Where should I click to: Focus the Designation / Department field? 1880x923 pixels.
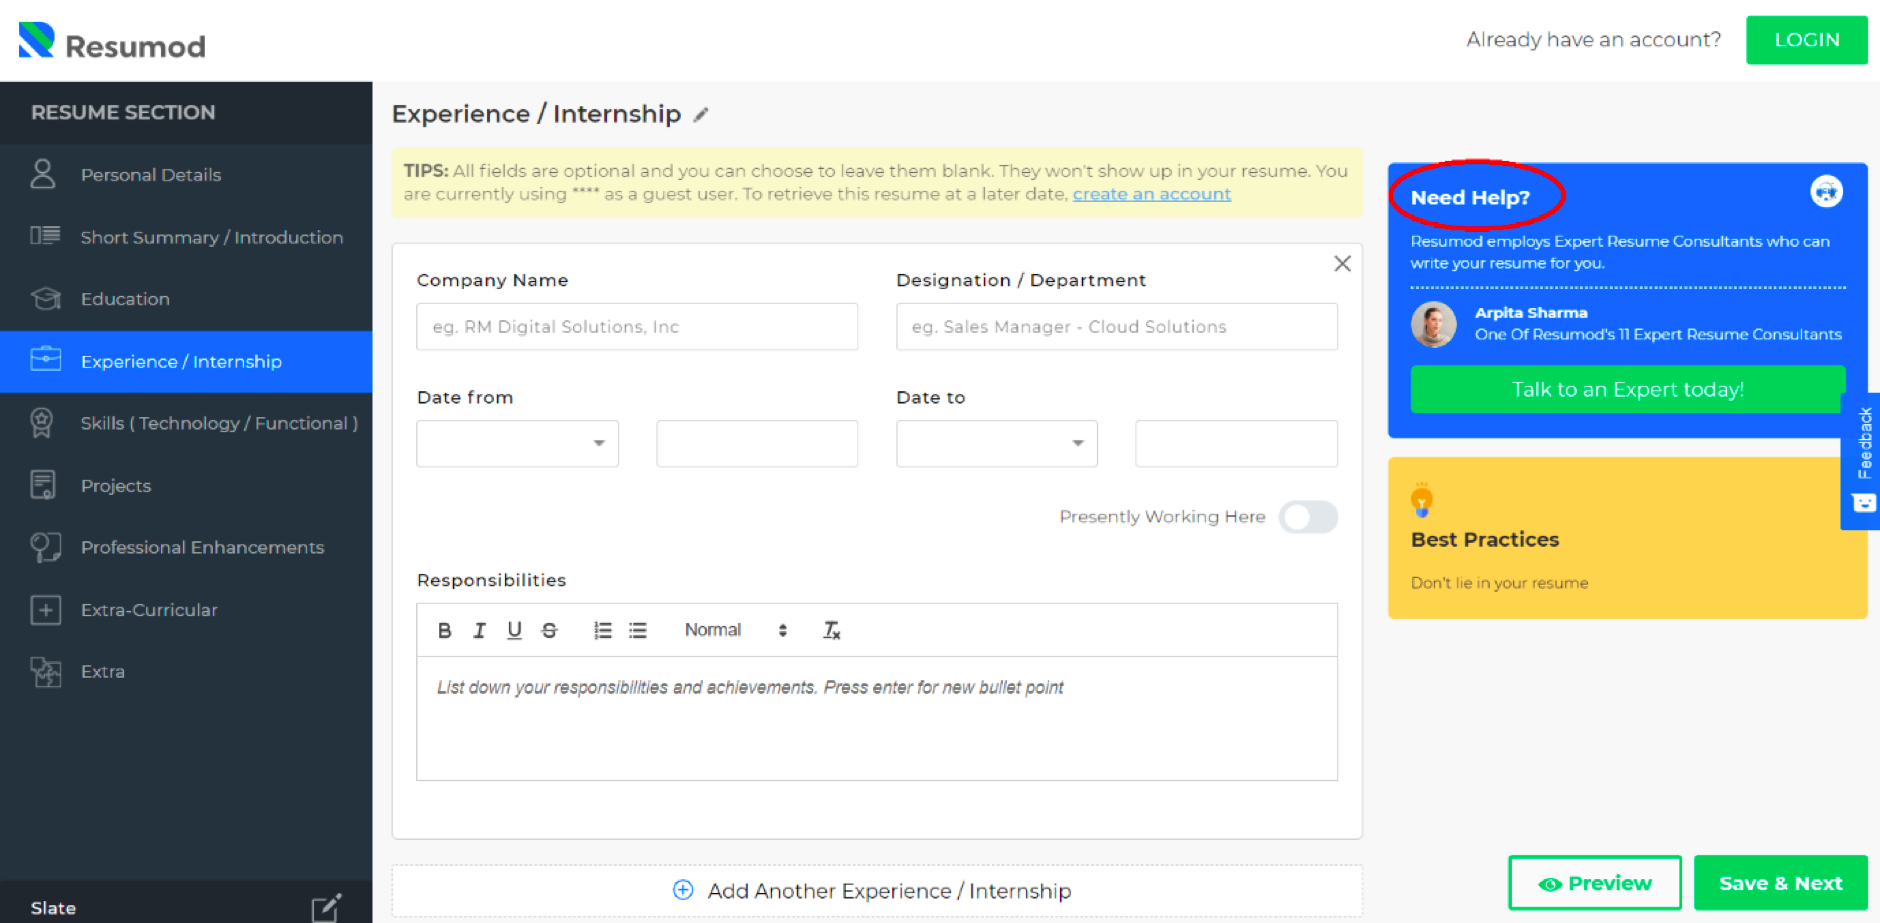(1117, 327)
